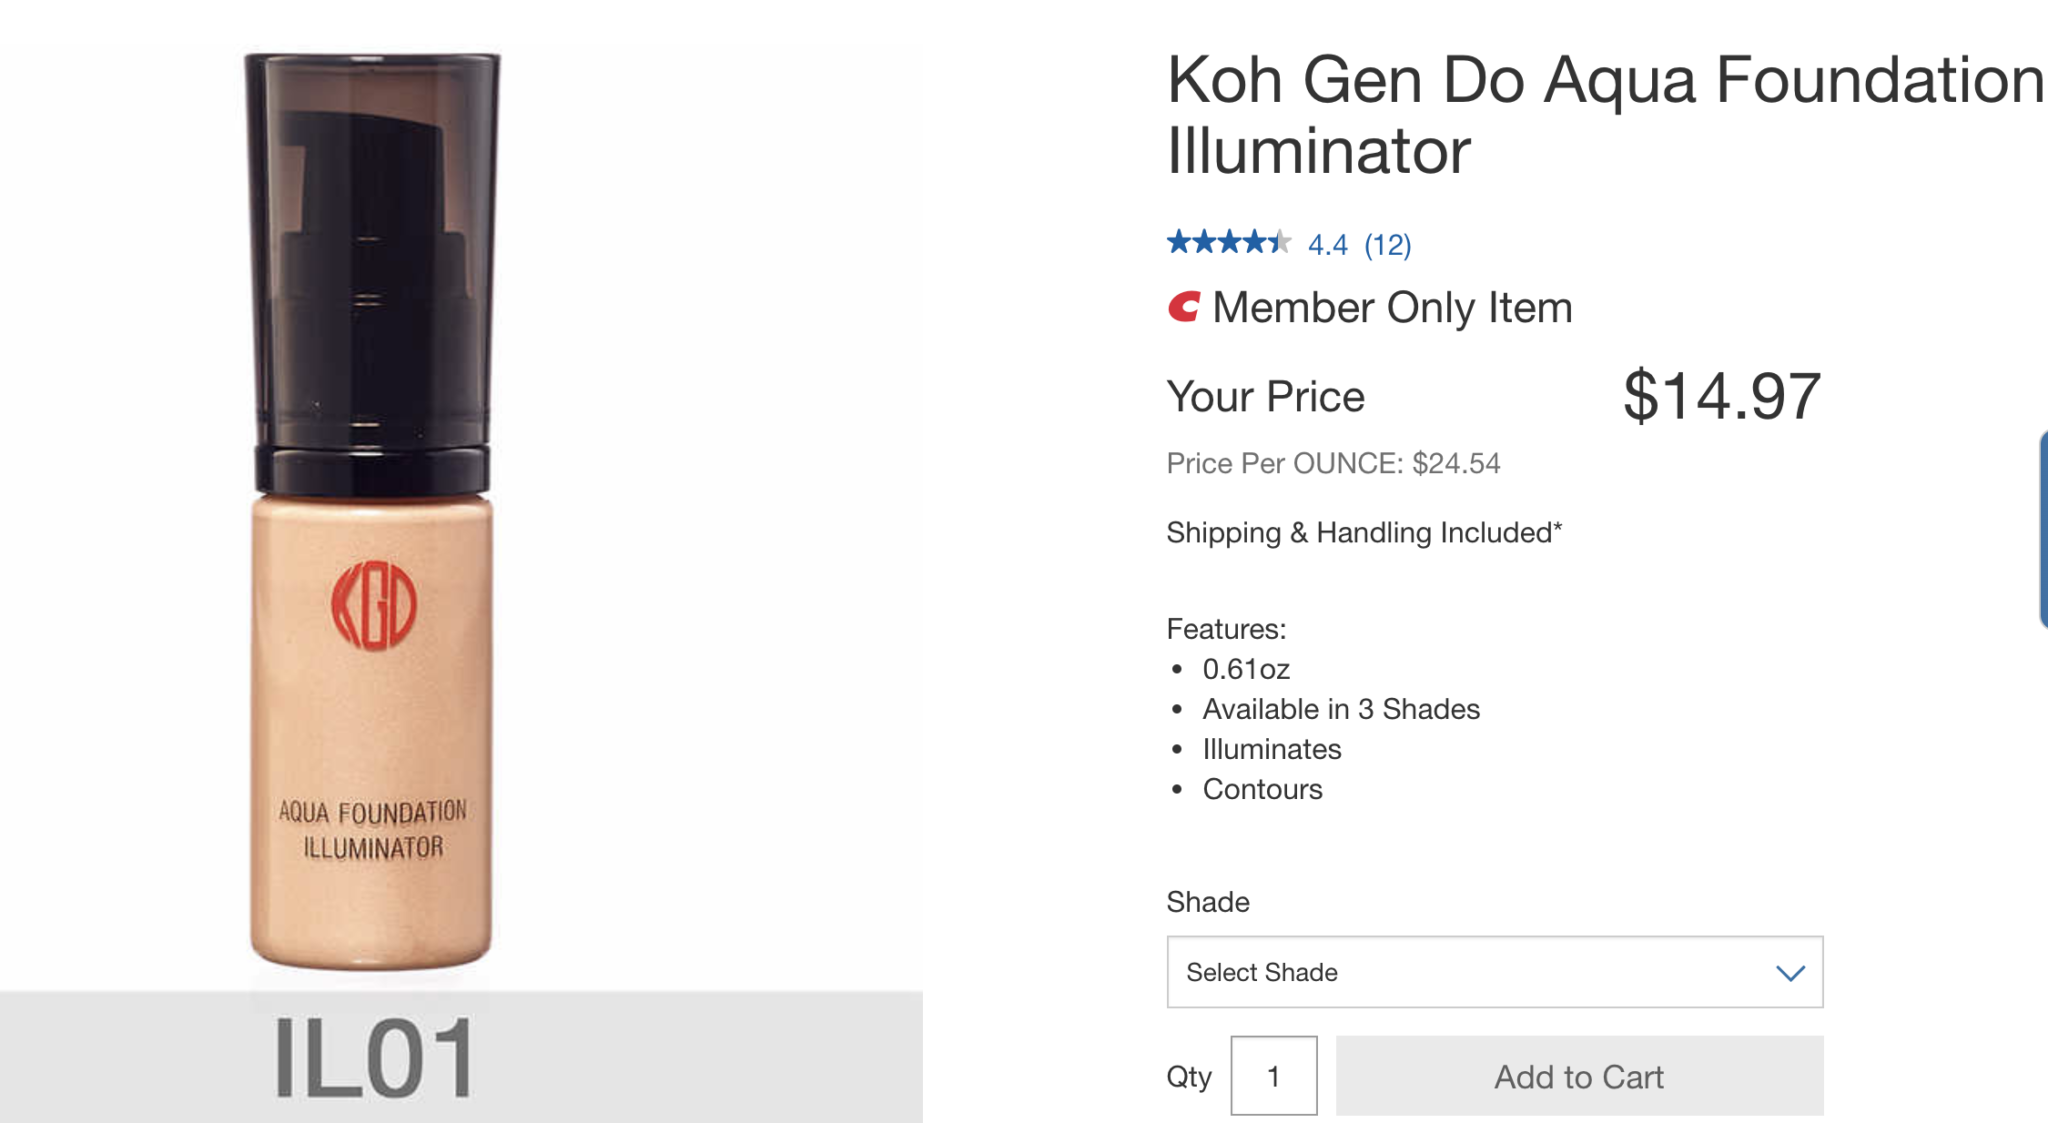The width and height of the screenshot is (2048, 1123).
Task: Click the Member Only Item label
Action: (x=1392, y=308)
